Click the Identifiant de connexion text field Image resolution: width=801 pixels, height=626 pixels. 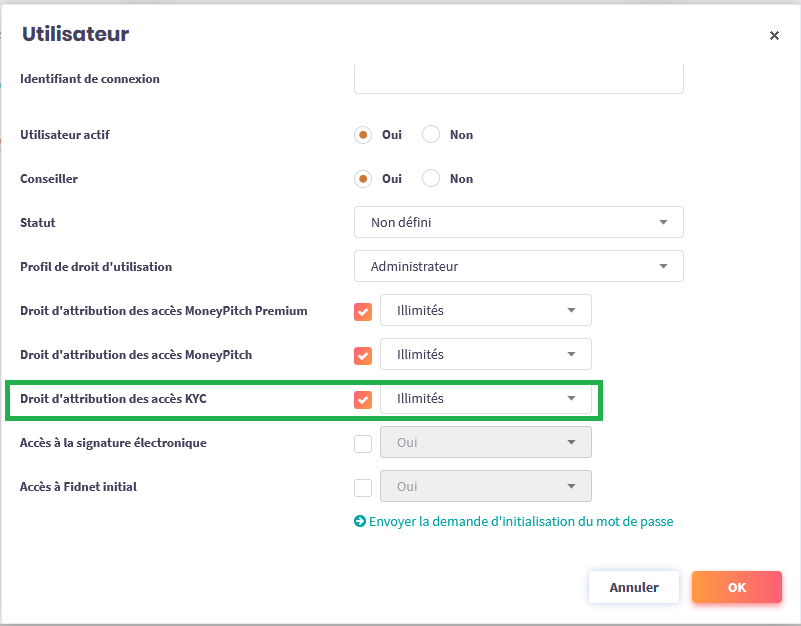coord(518,79)
